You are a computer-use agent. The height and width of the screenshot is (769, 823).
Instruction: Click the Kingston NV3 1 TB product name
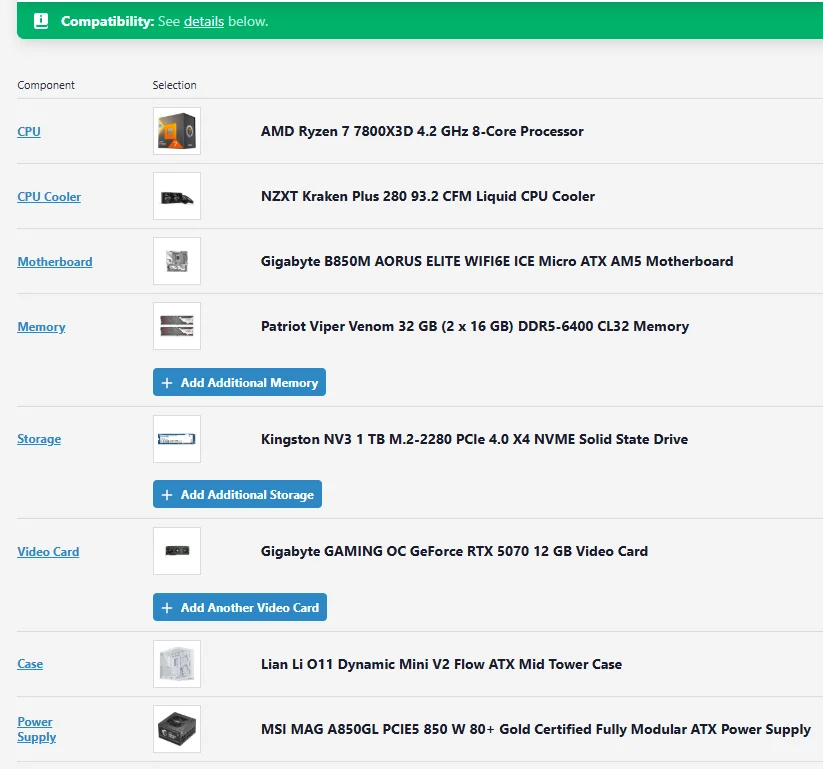(474, 439)
